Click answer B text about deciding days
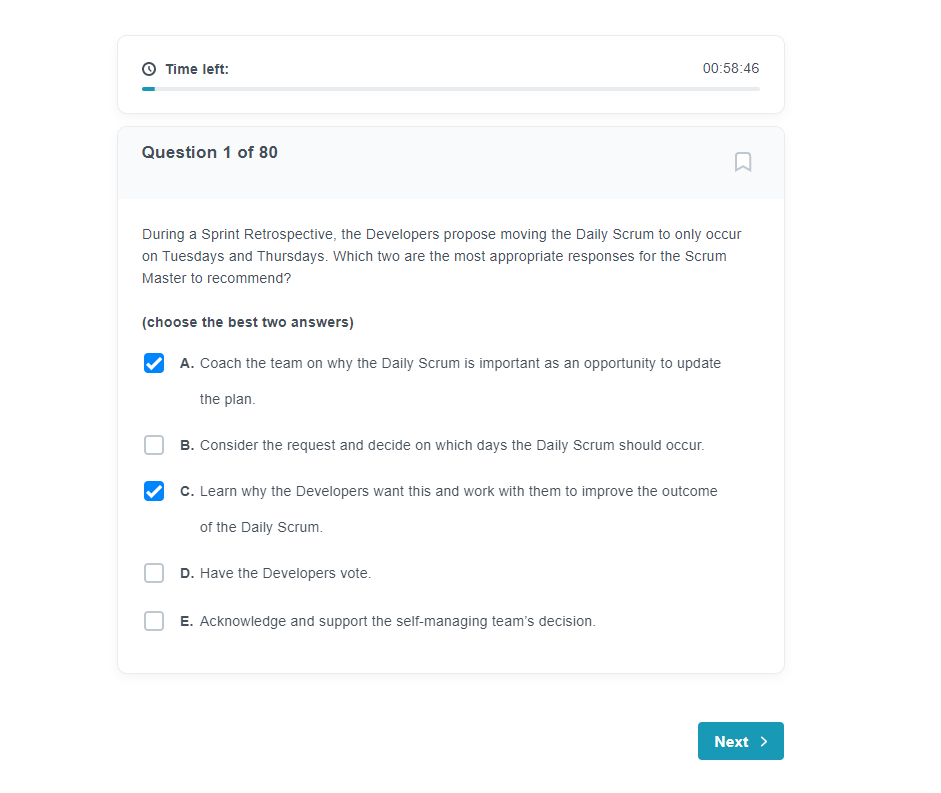Screen dimensions: 941x793 452,445
